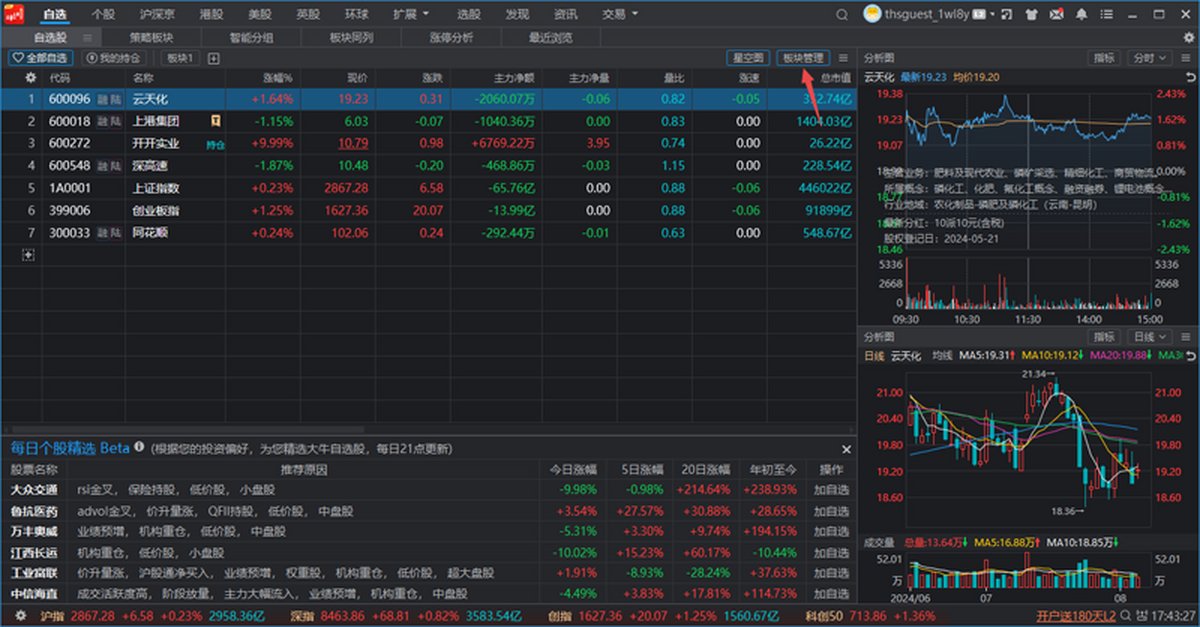Toggle the 全部自选 heart filter
Screen dimensions: 1200x627
41,58
